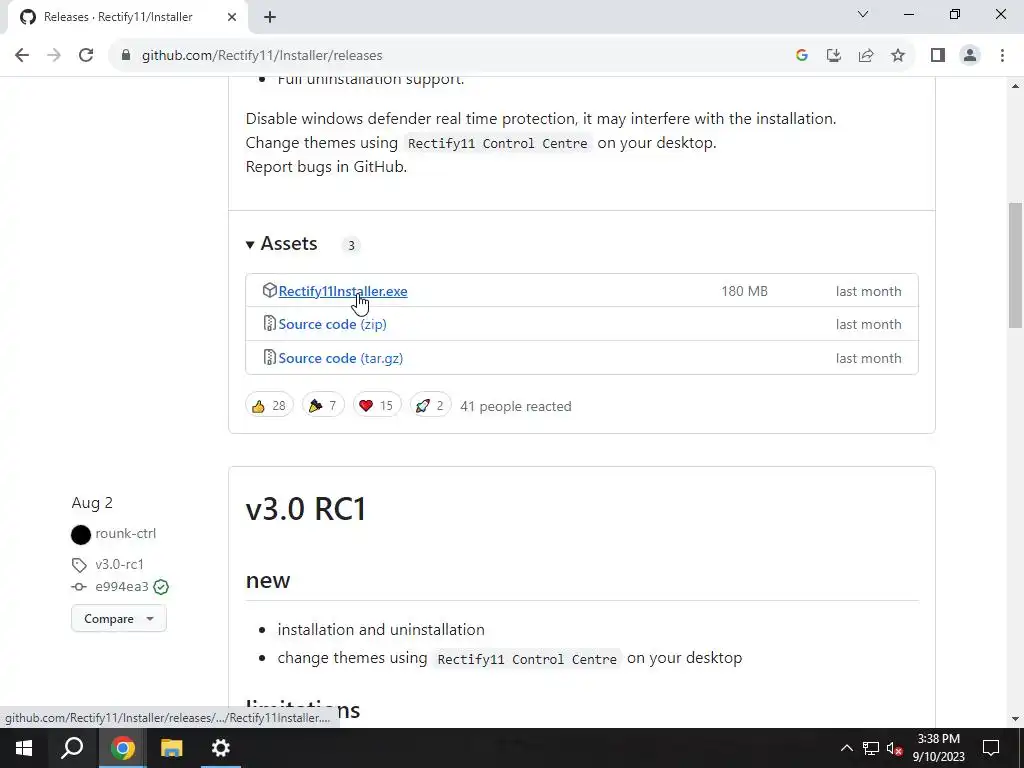Viewport: 1024px width, 768px height.
Task: Click the Assets count badge 3
Action: (351, 245)
